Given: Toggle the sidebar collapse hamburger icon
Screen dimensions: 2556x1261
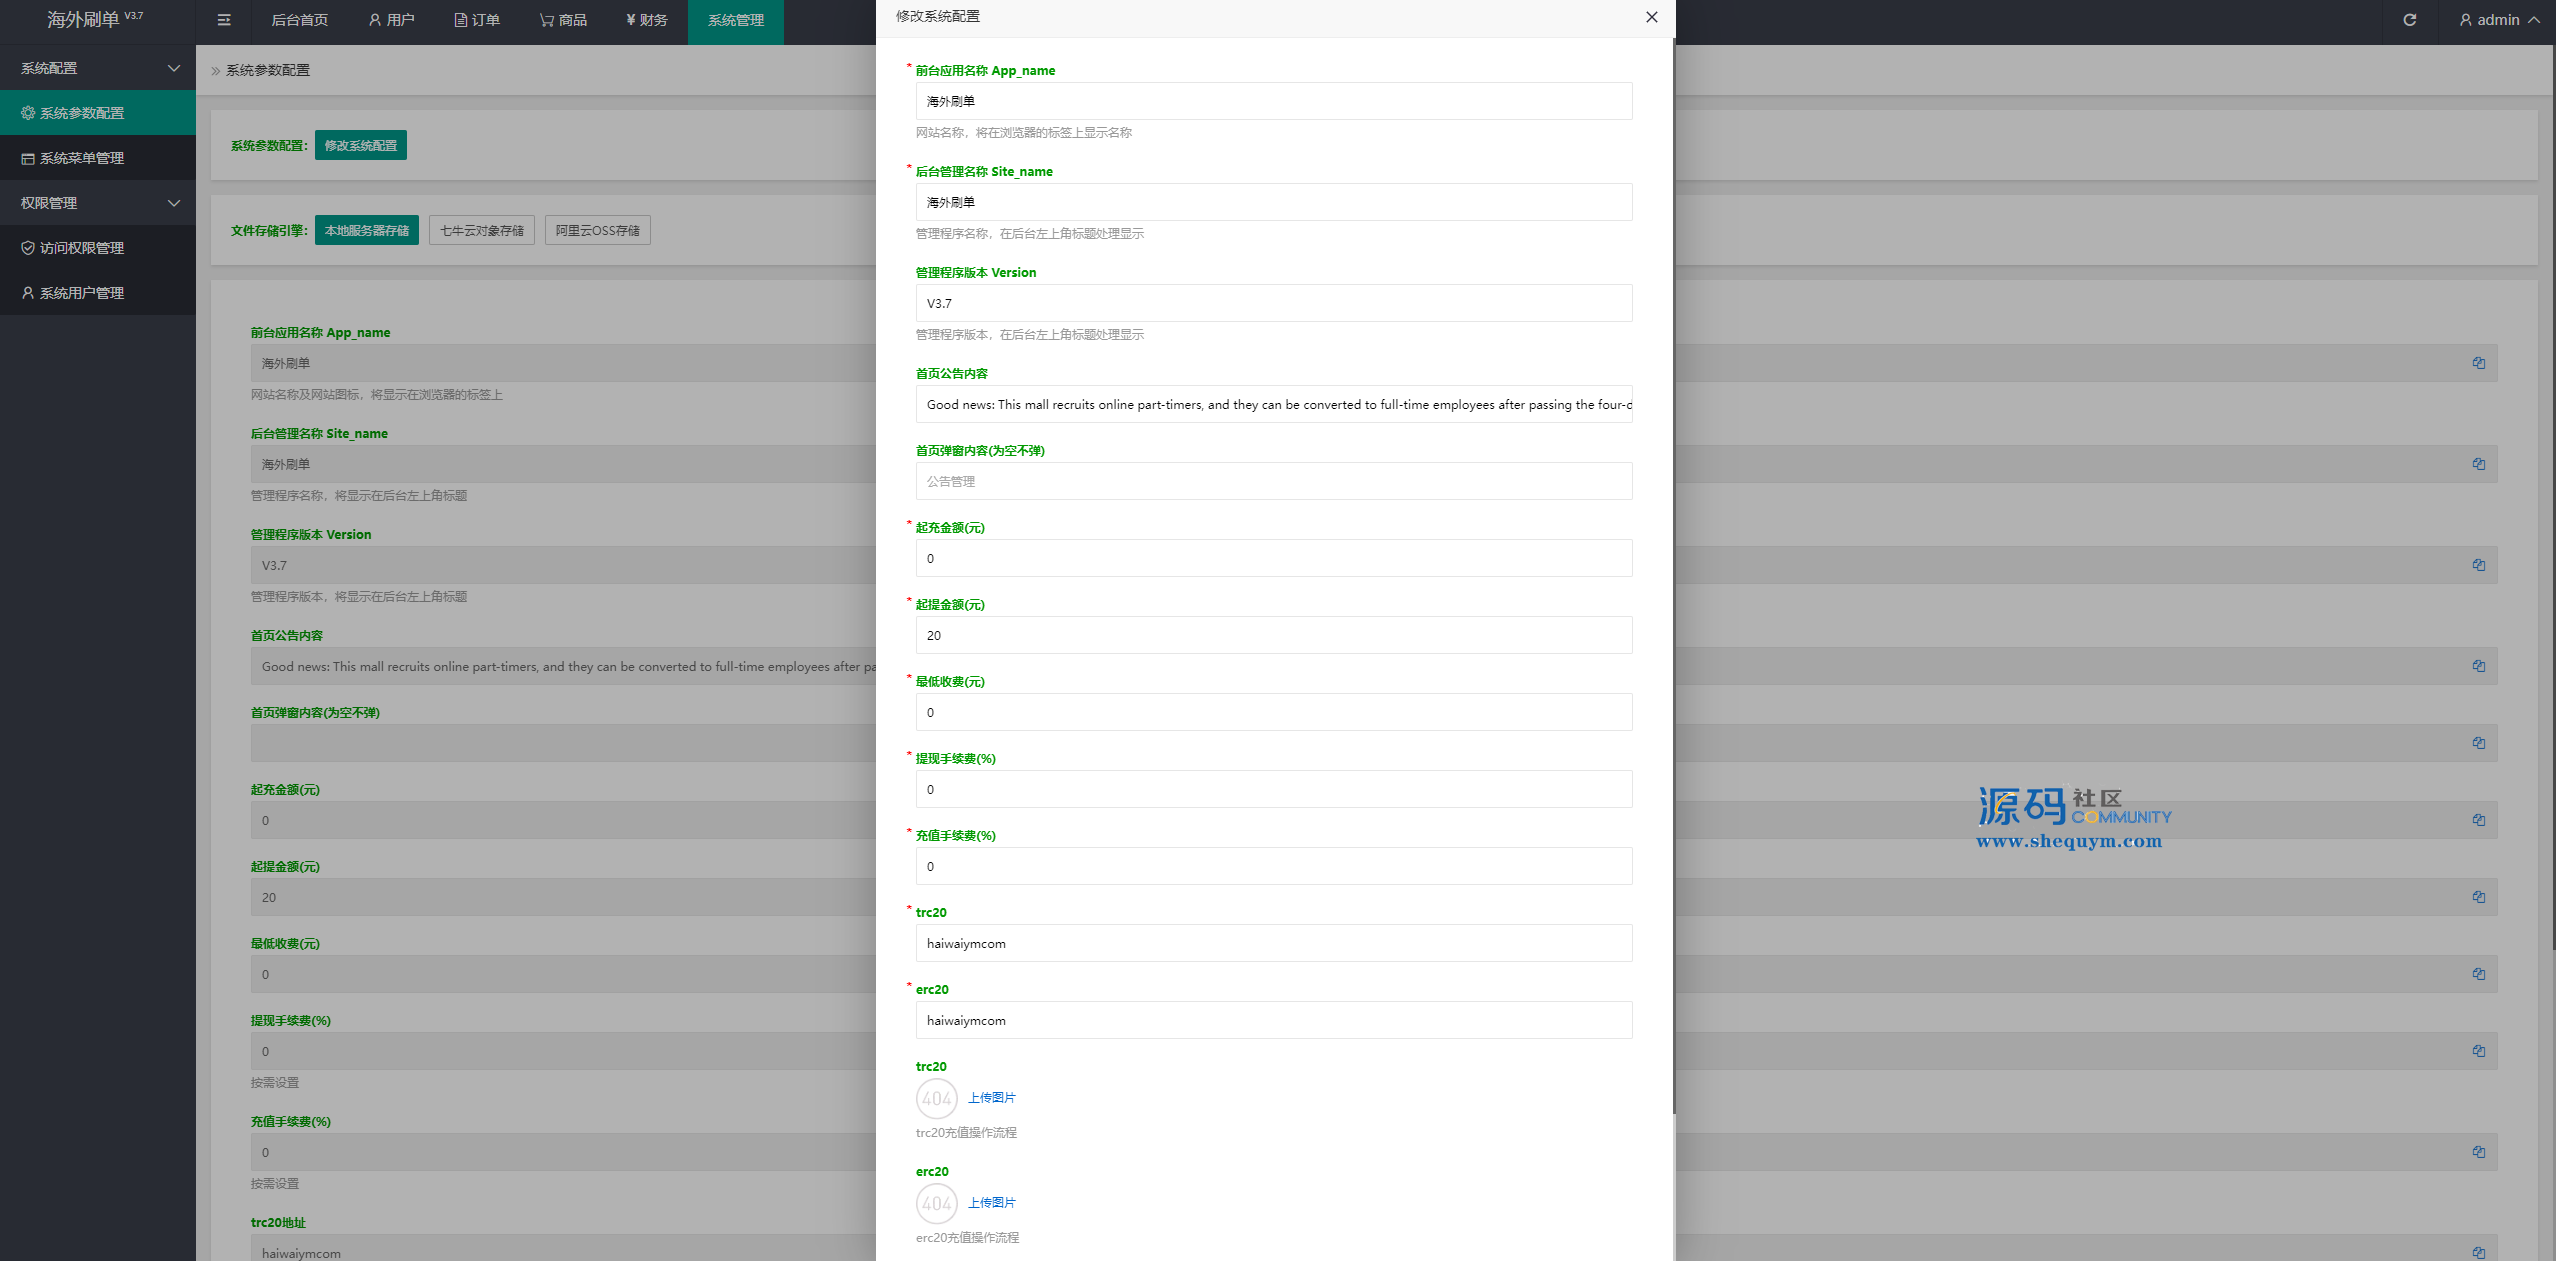Looking at the screenshot, I should pos(224,20).
